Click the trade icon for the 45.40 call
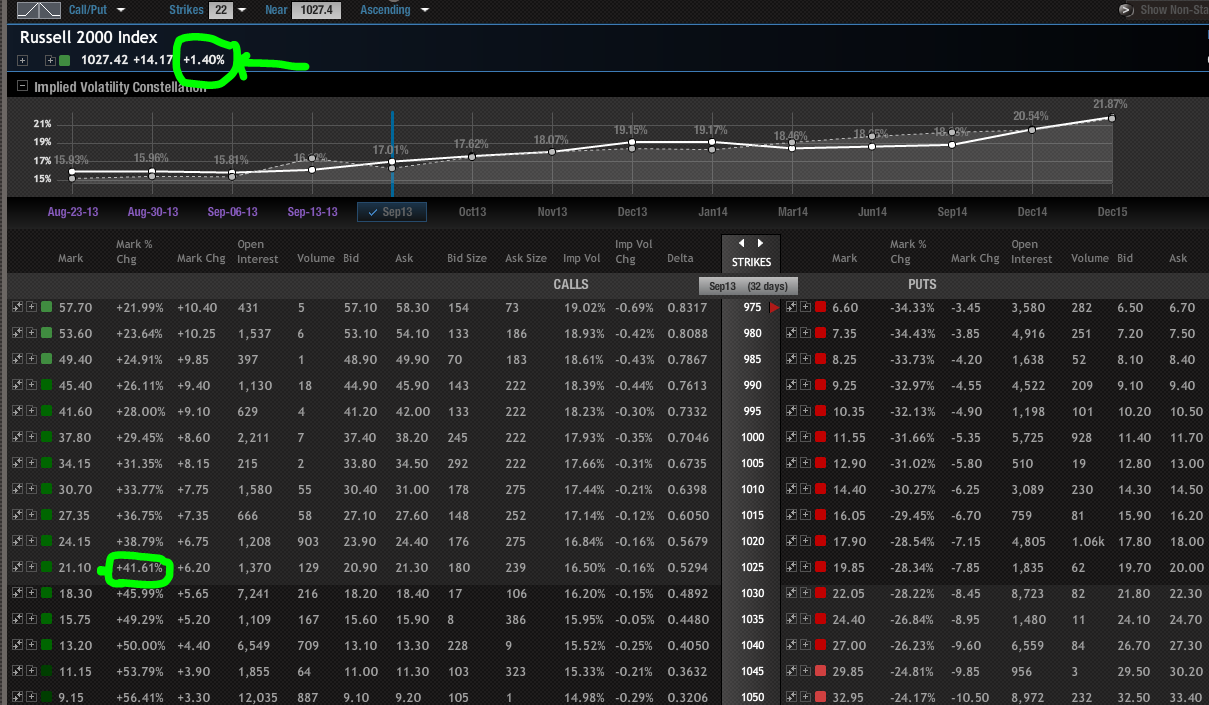 [x=17, y=385]
